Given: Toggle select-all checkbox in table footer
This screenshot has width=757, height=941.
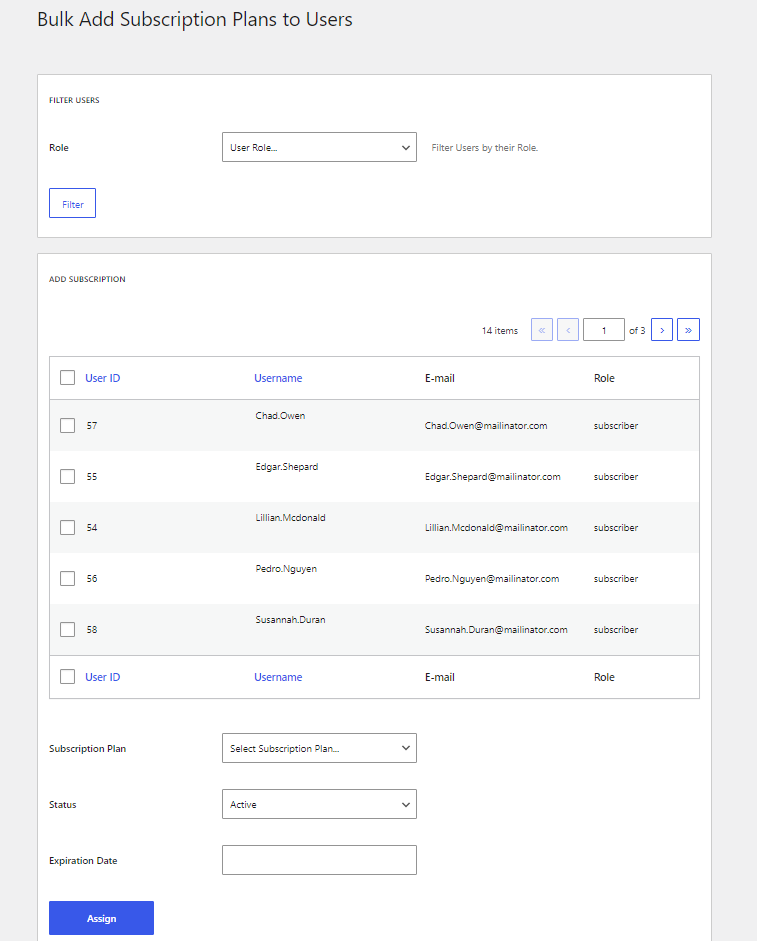Looking at the screenshot, I should tap(68, 677).
